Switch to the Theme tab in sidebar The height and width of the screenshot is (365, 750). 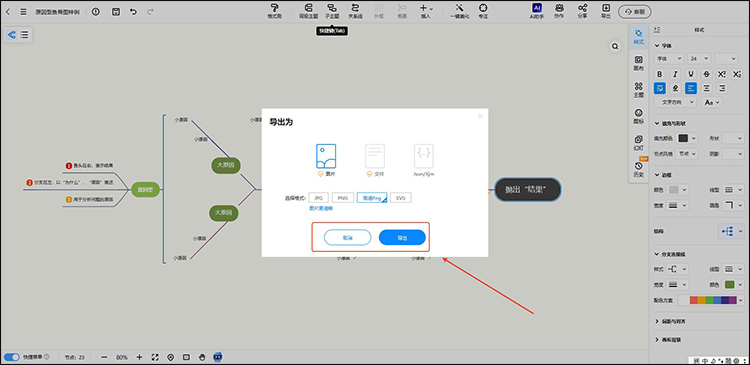639,89
